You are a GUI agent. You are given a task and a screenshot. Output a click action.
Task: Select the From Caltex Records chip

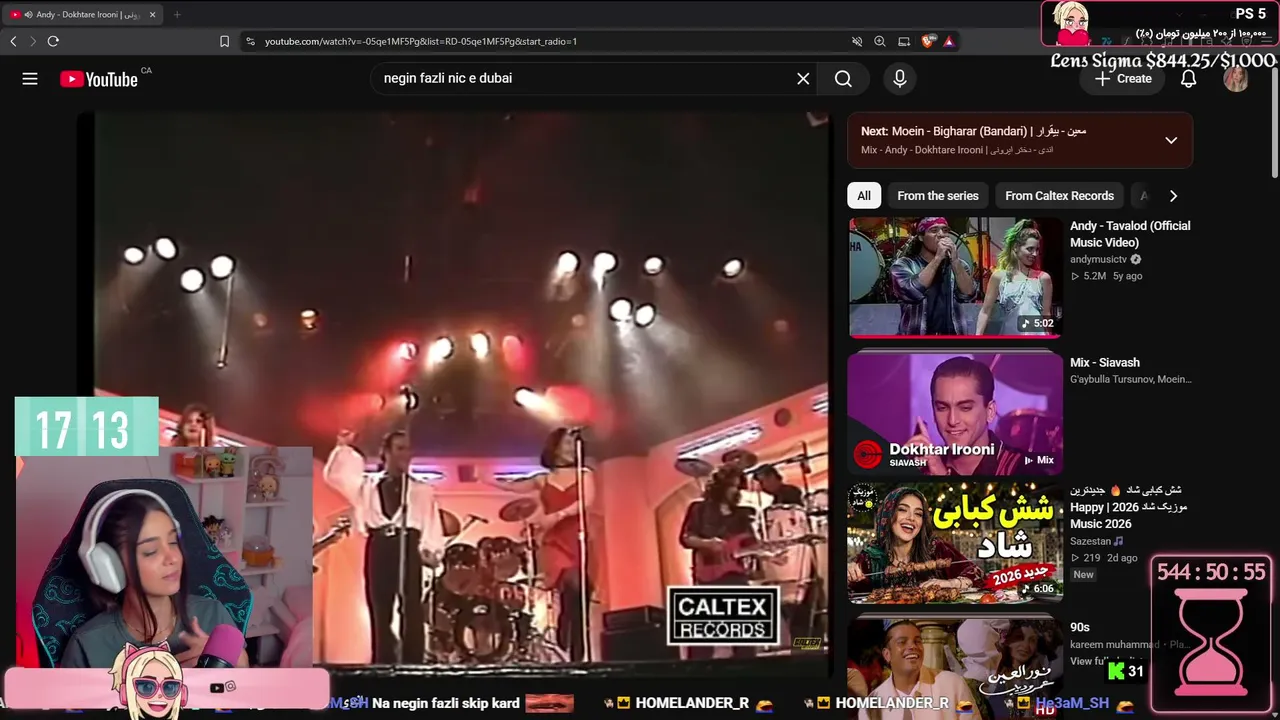click(x=1059, y=196)
